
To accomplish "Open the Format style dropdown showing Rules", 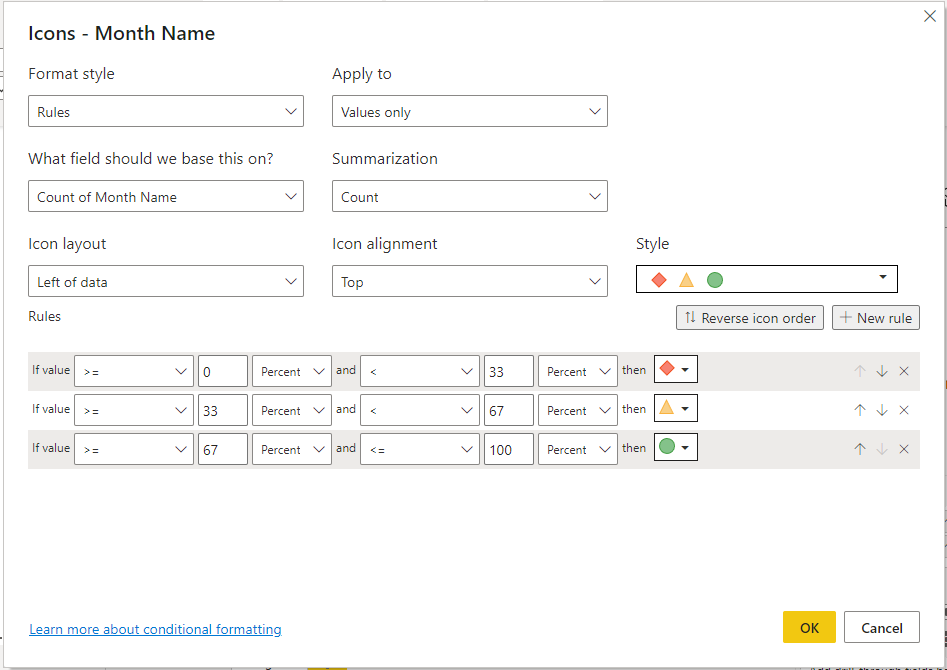I will (165, 111).
